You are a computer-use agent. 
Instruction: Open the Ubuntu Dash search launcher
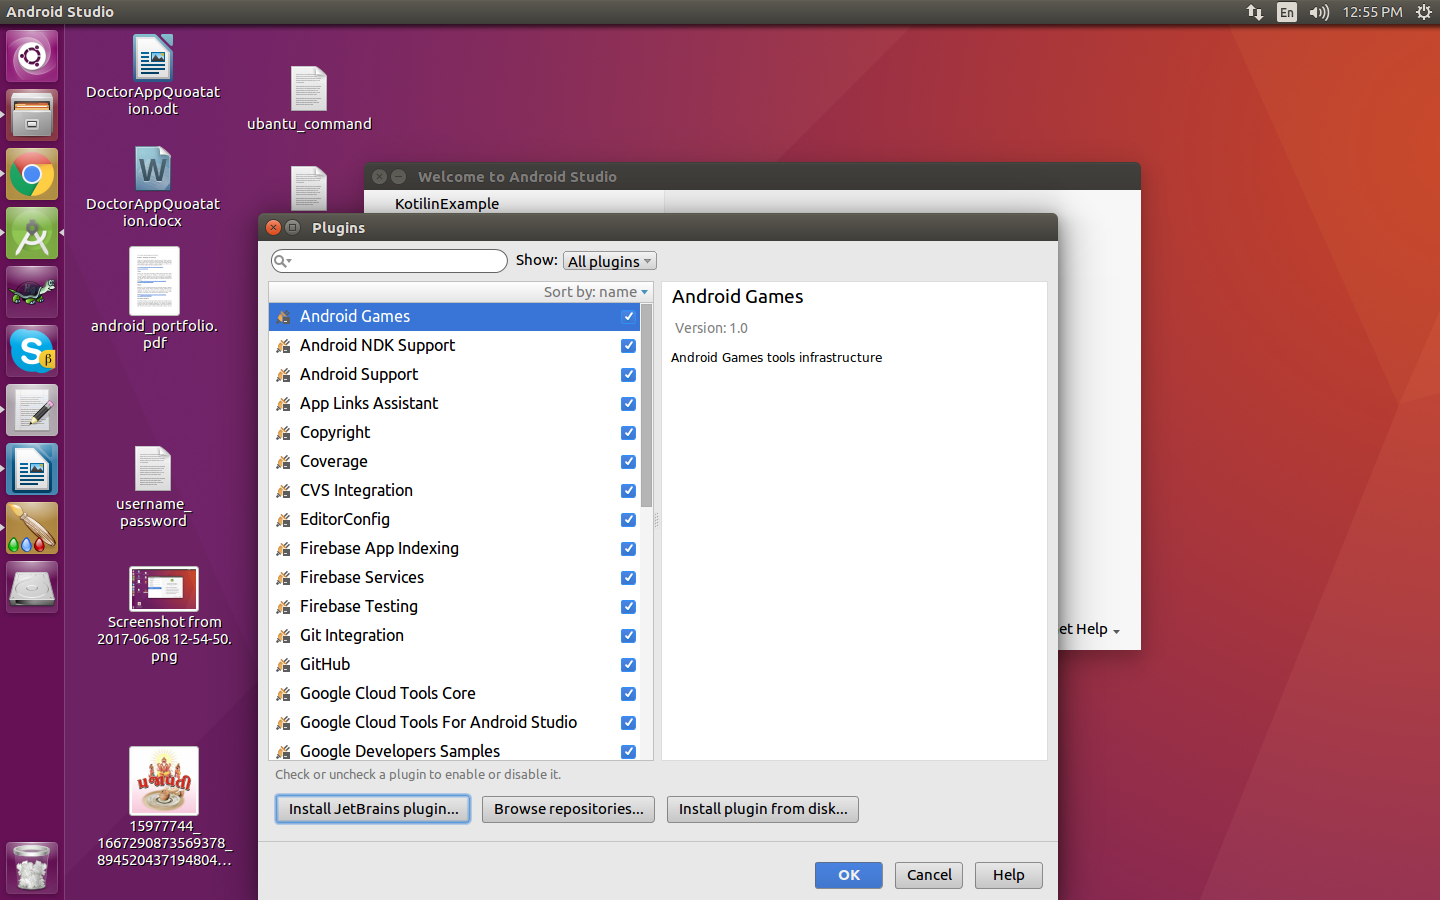(32, 56)
